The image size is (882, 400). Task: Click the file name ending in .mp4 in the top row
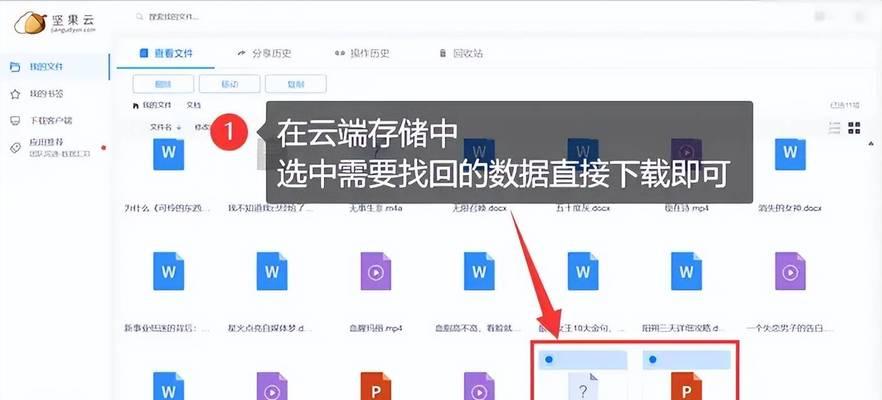click(686, 208)
